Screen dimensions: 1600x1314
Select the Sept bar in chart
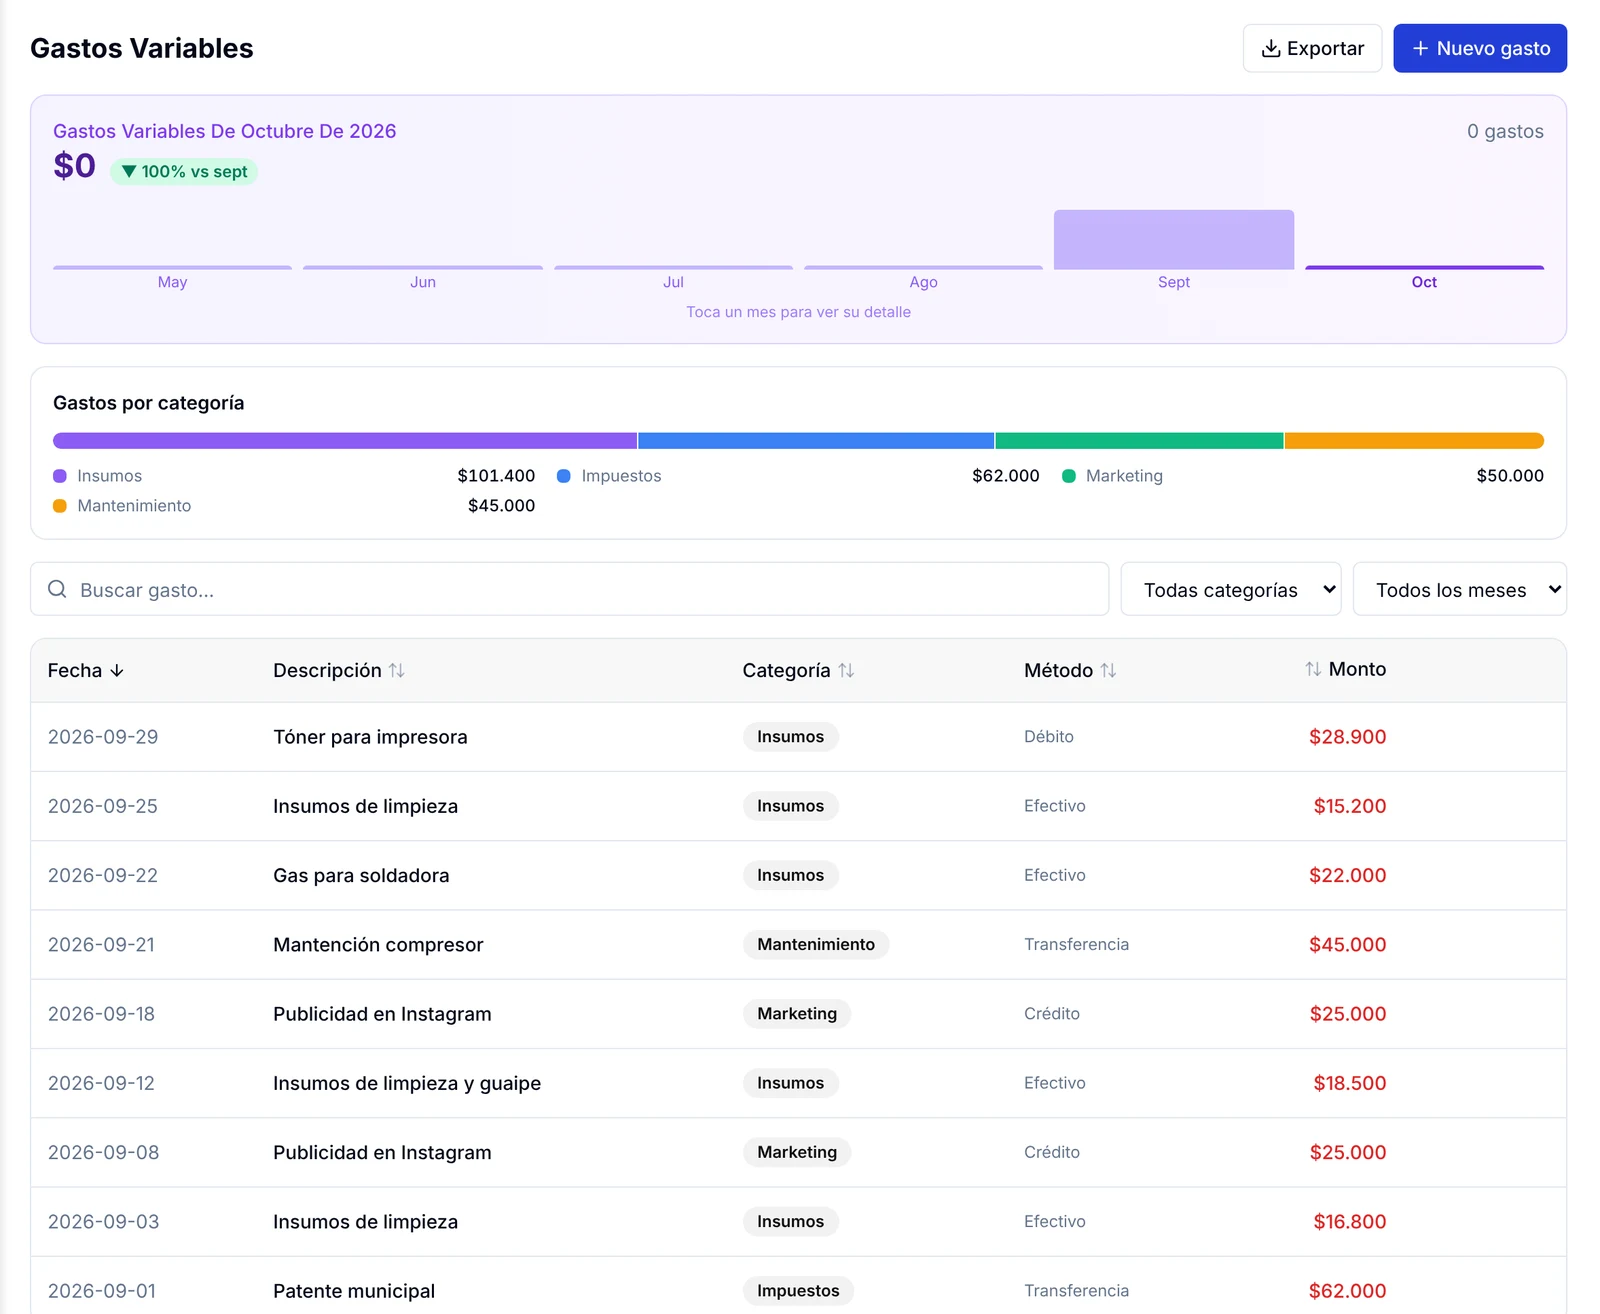[1174, 240]
